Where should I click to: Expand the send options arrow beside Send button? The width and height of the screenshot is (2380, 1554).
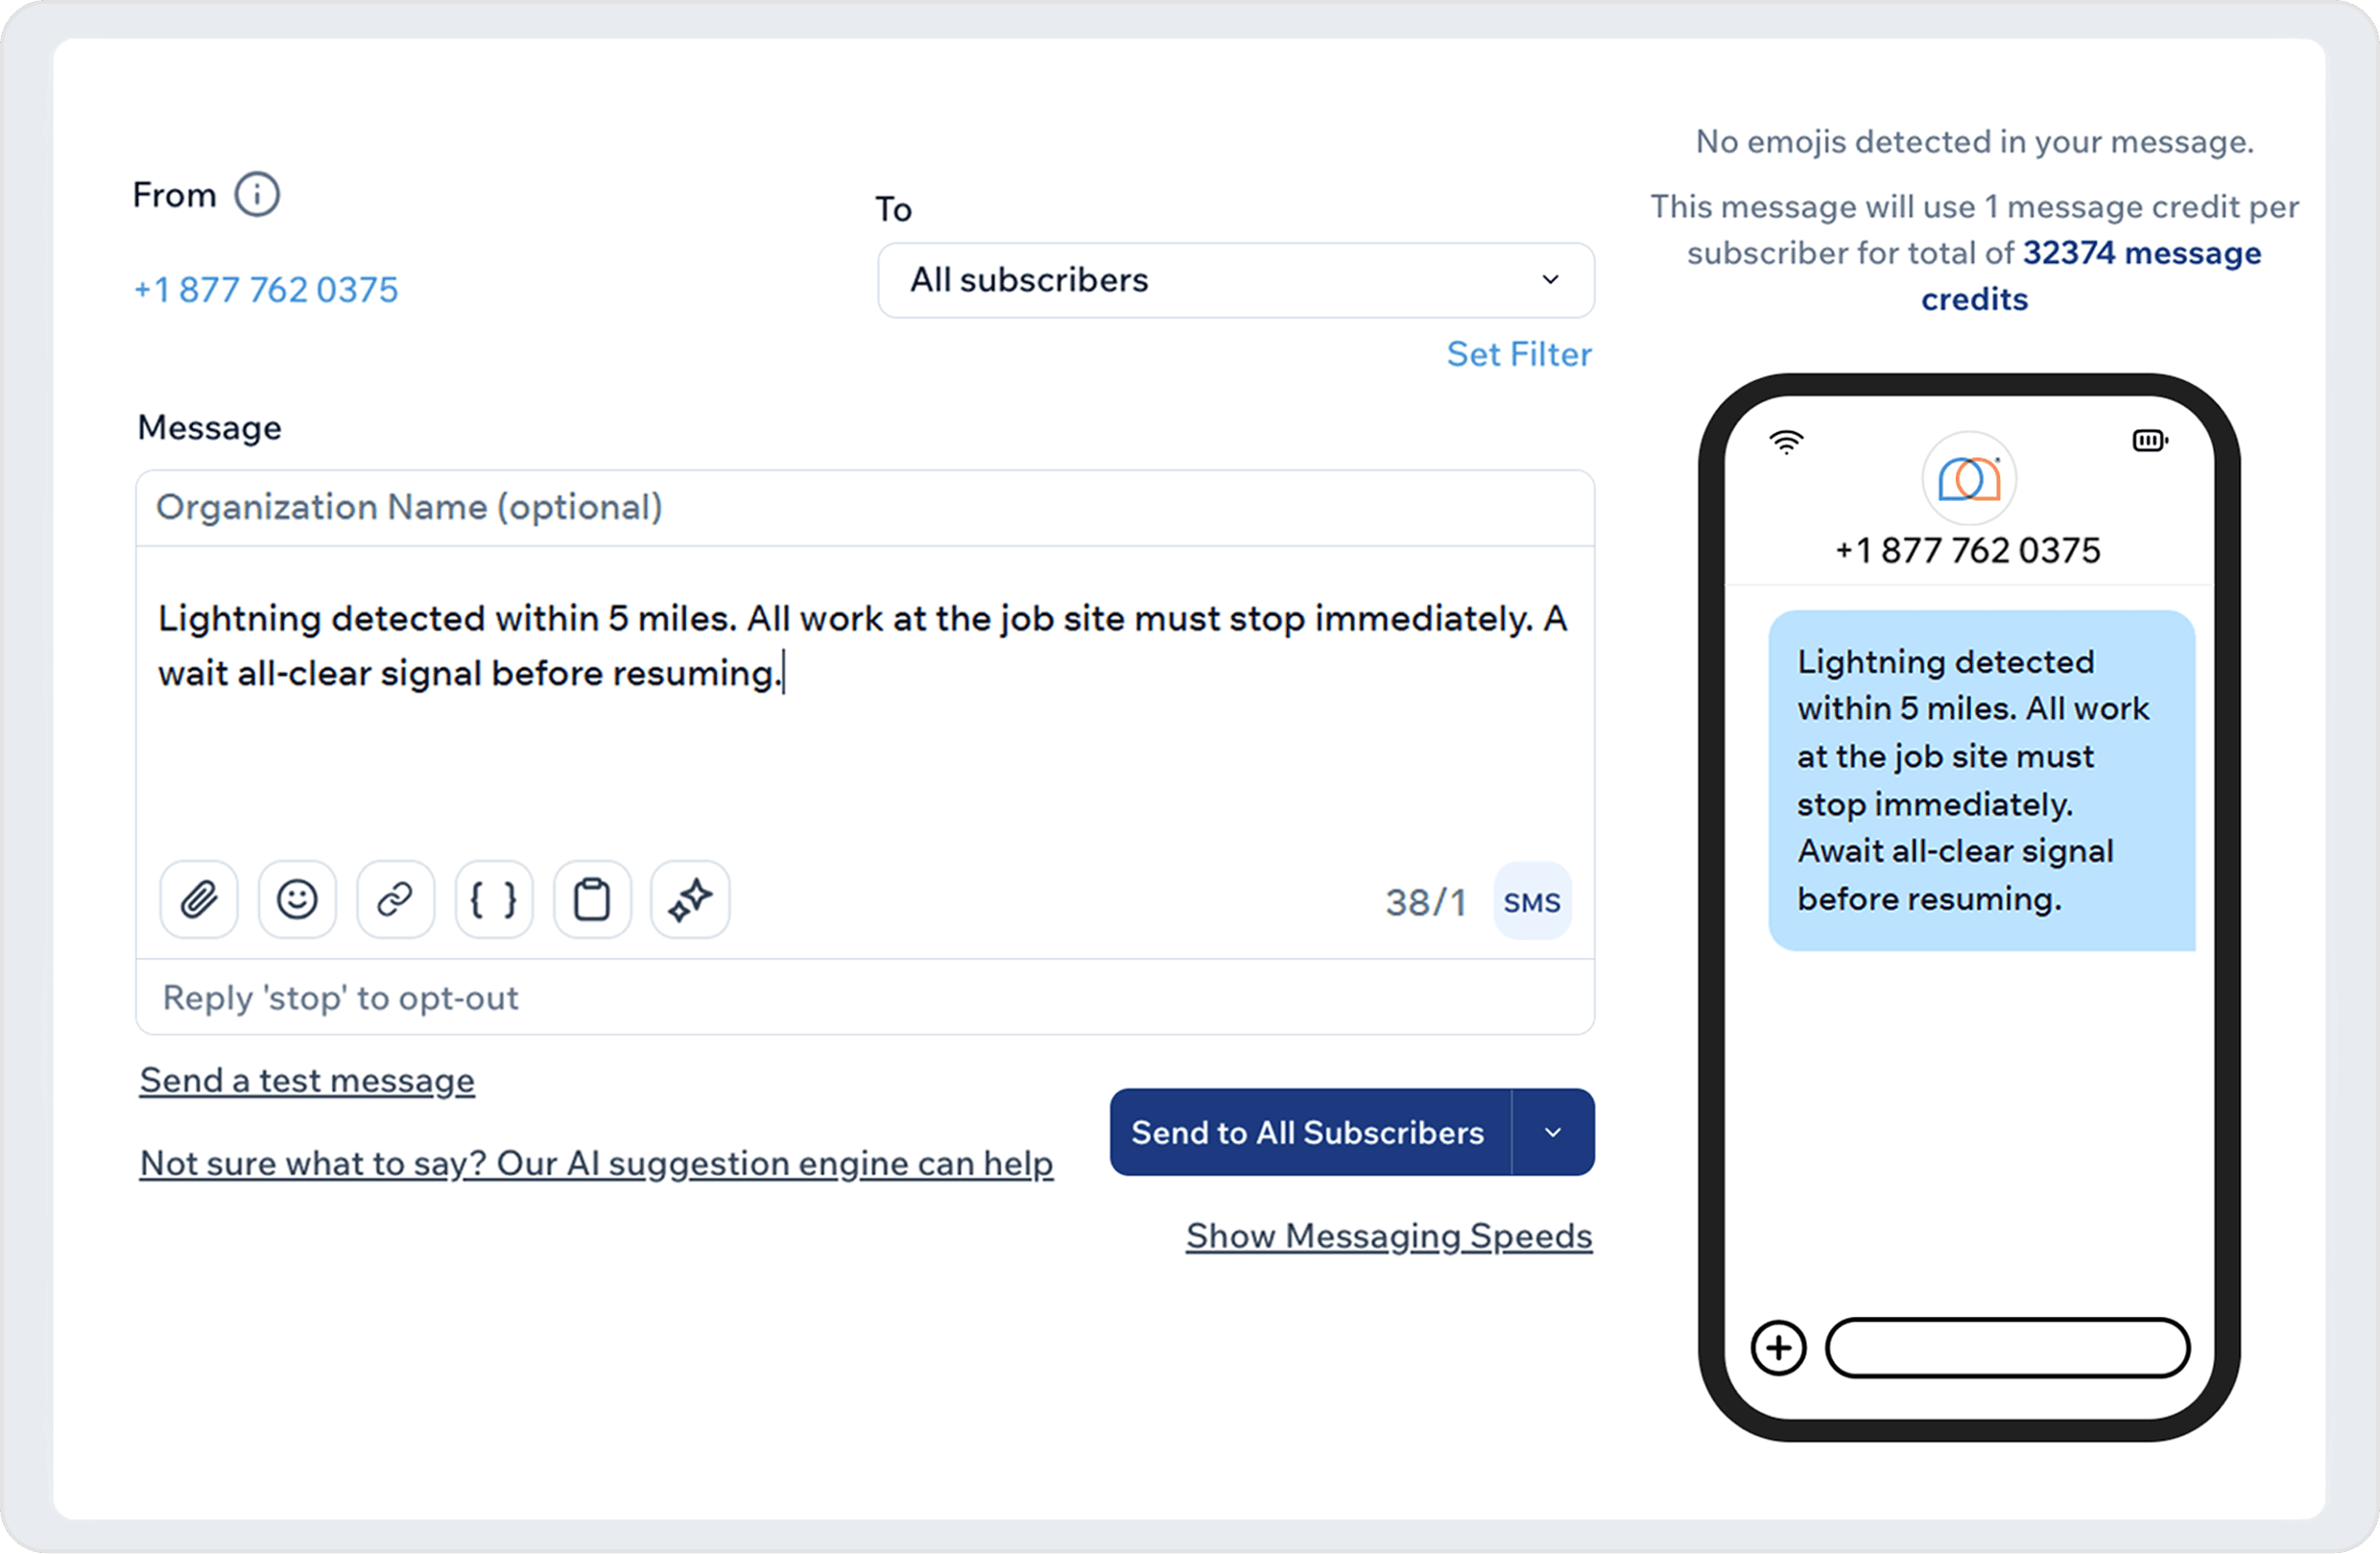pyautogui.click(x=1552, y=1132)
